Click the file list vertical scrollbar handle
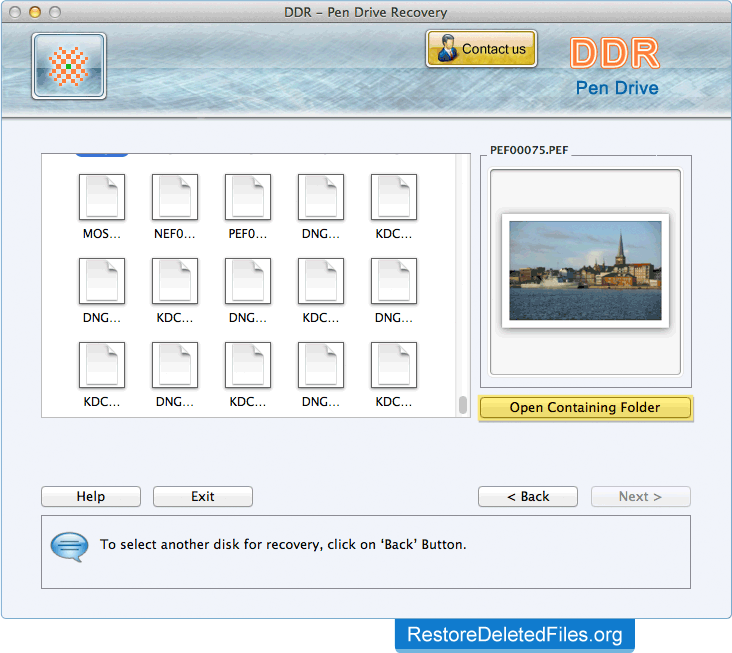Image resolution: width=732 pixels, height=653 pixels. tap(463, 405)
